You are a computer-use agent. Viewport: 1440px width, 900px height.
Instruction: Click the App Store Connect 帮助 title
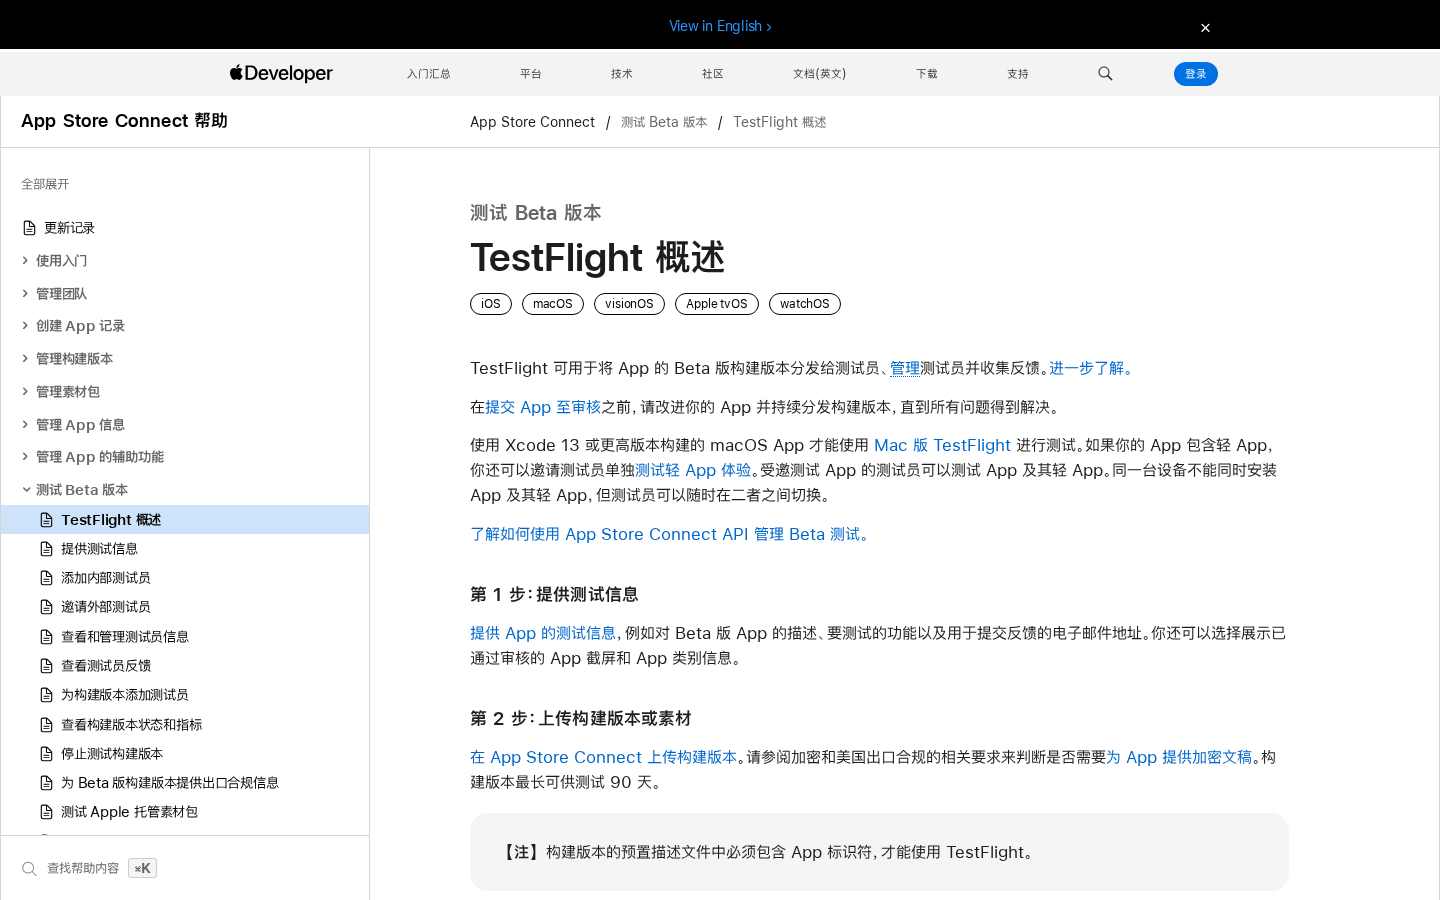point(124,121)
